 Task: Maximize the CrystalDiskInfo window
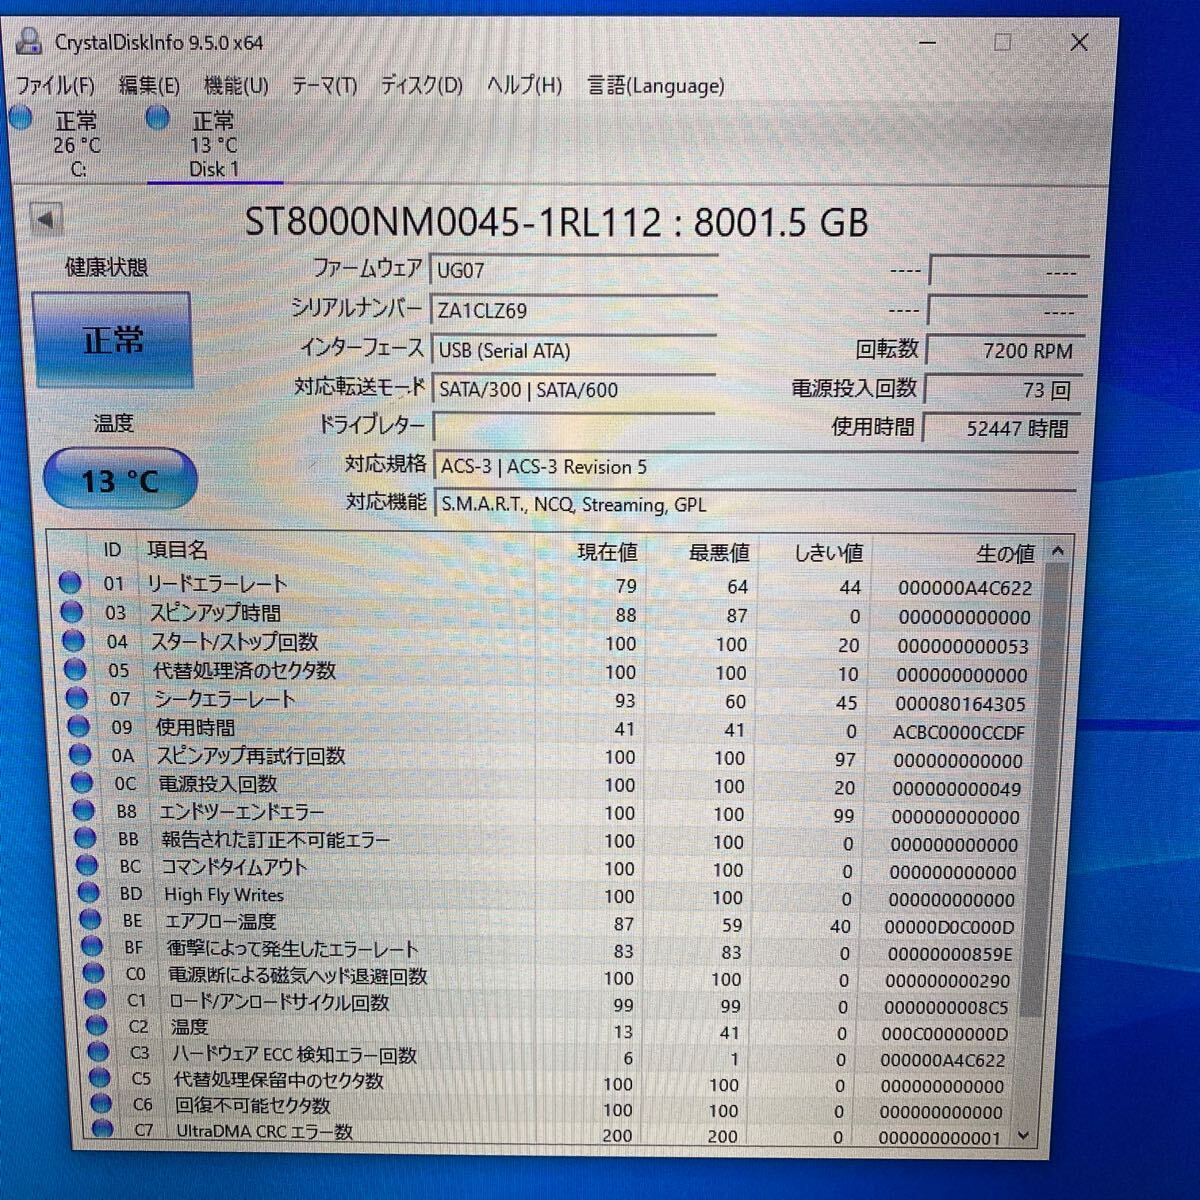point(1003,42)
